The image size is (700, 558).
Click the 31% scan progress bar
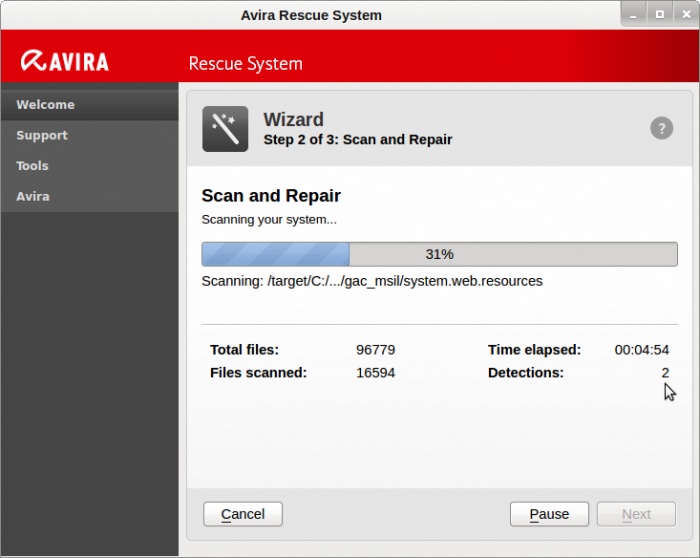point(439,254)
